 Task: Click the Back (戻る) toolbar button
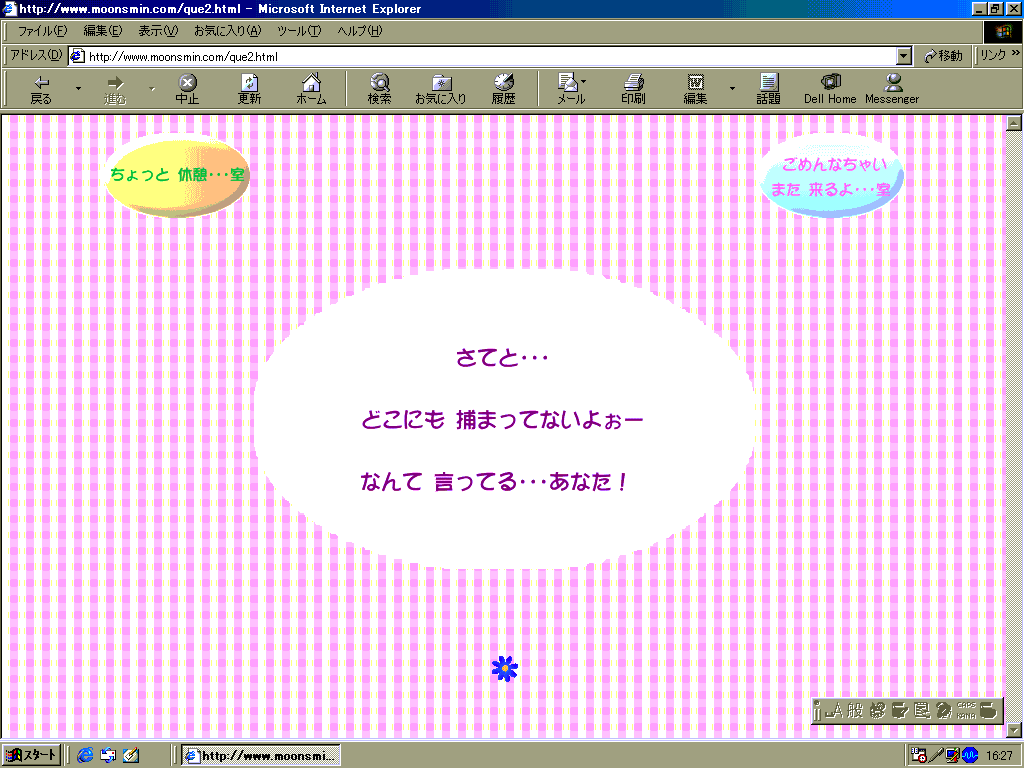click(x=41, y=89)
